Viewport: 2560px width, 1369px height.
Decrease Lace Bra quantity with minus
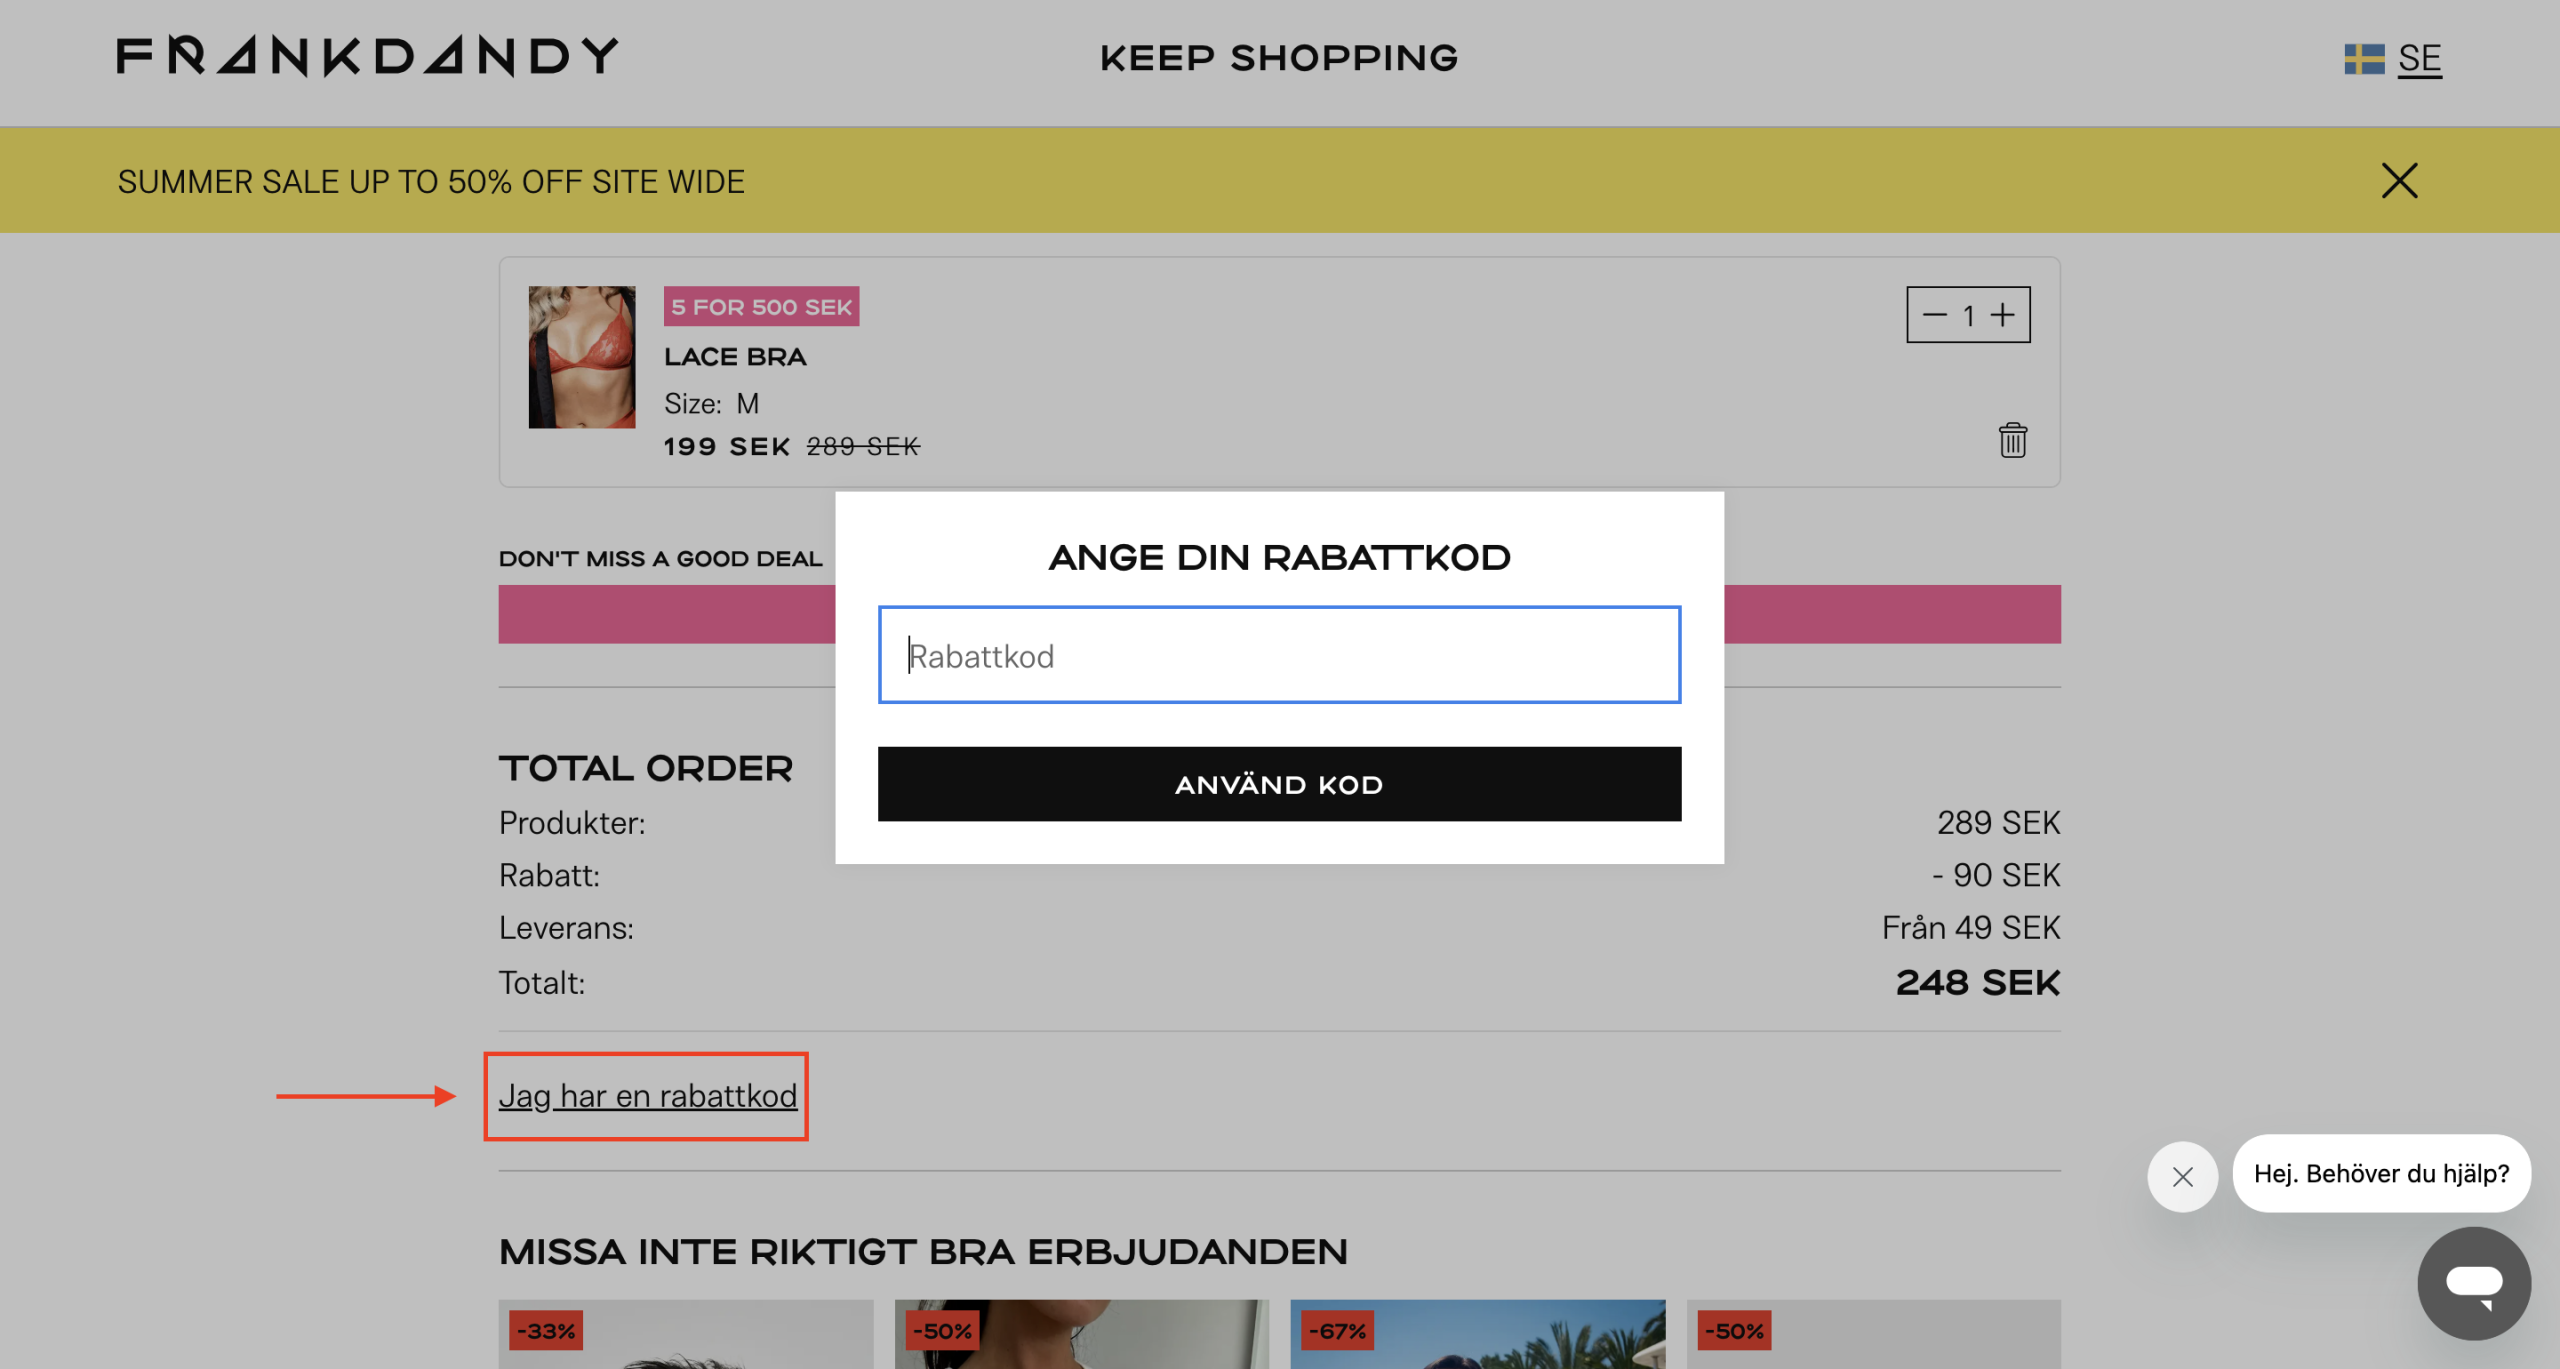1934,315
